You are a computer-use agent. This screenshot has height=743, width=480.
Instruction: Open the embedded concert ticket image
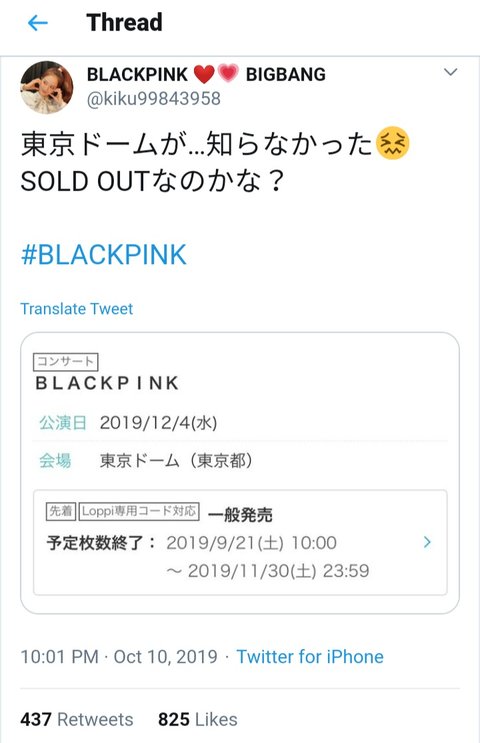pyautogui.click(x=240, y=473)
